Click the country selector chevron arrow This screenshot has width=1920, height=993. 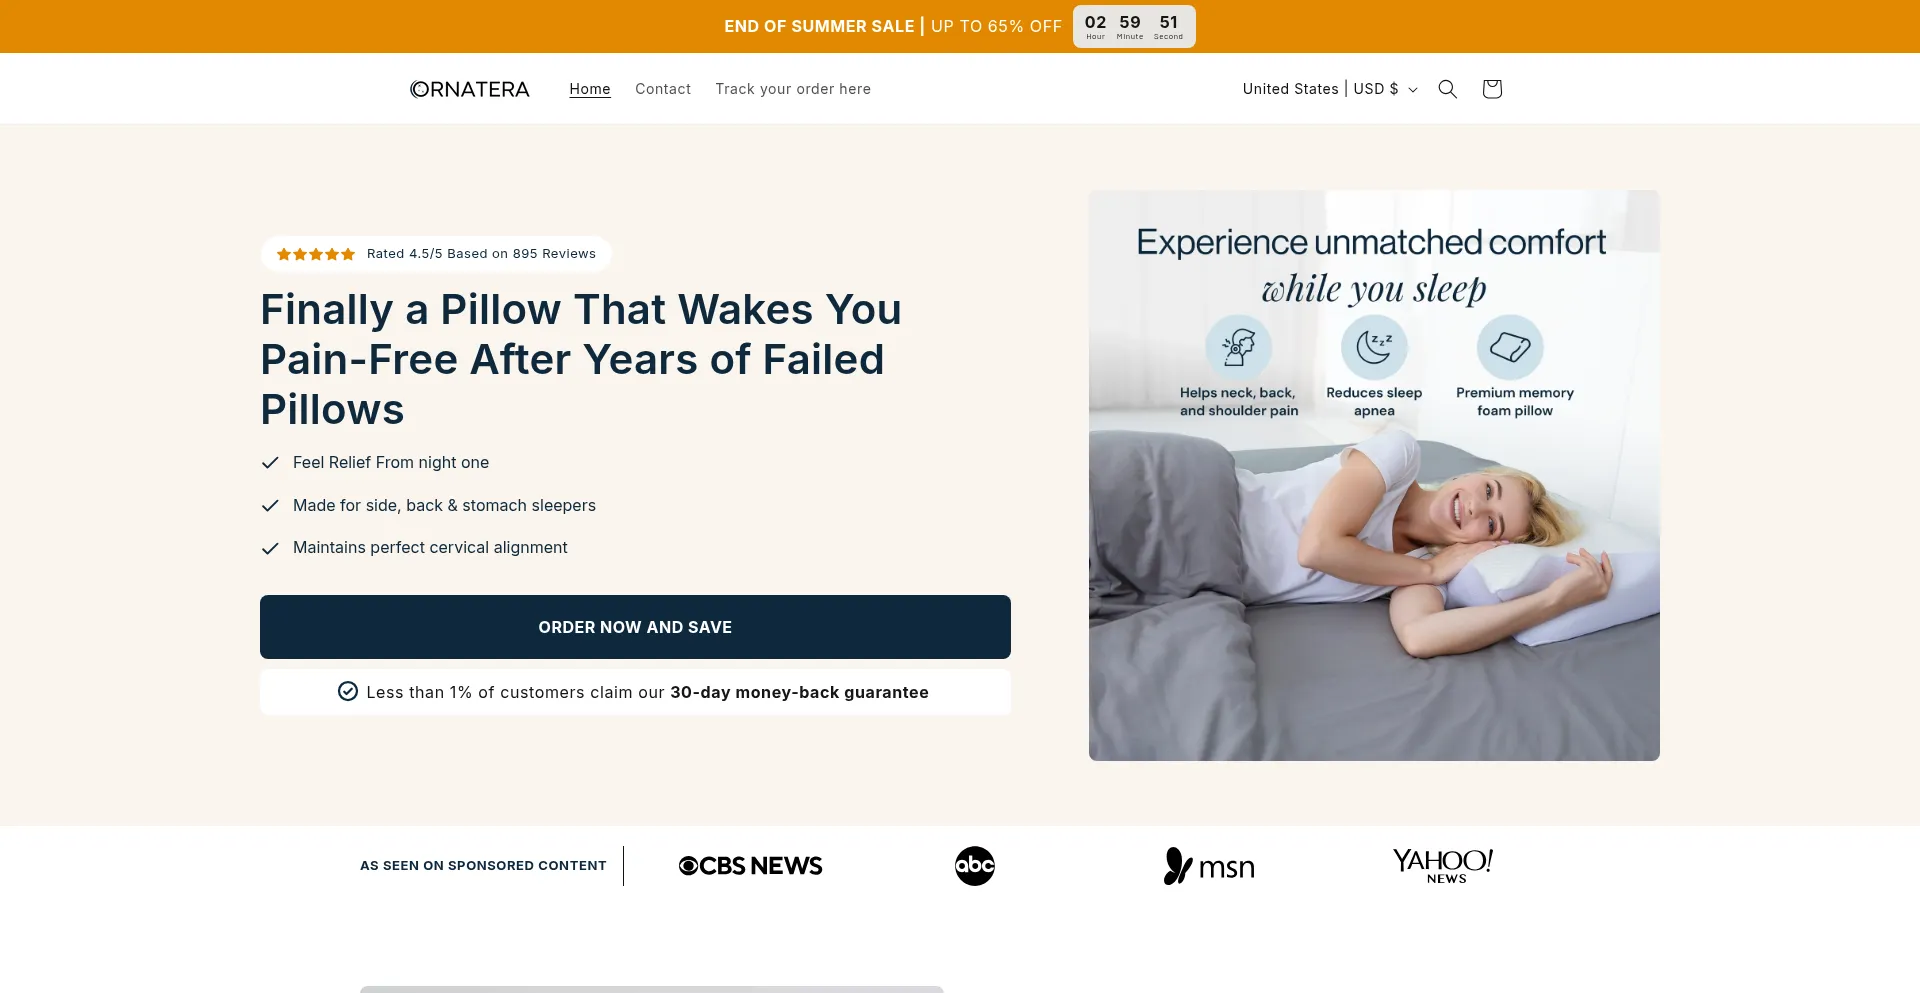pyautogui.click(x=1413, y=90)
